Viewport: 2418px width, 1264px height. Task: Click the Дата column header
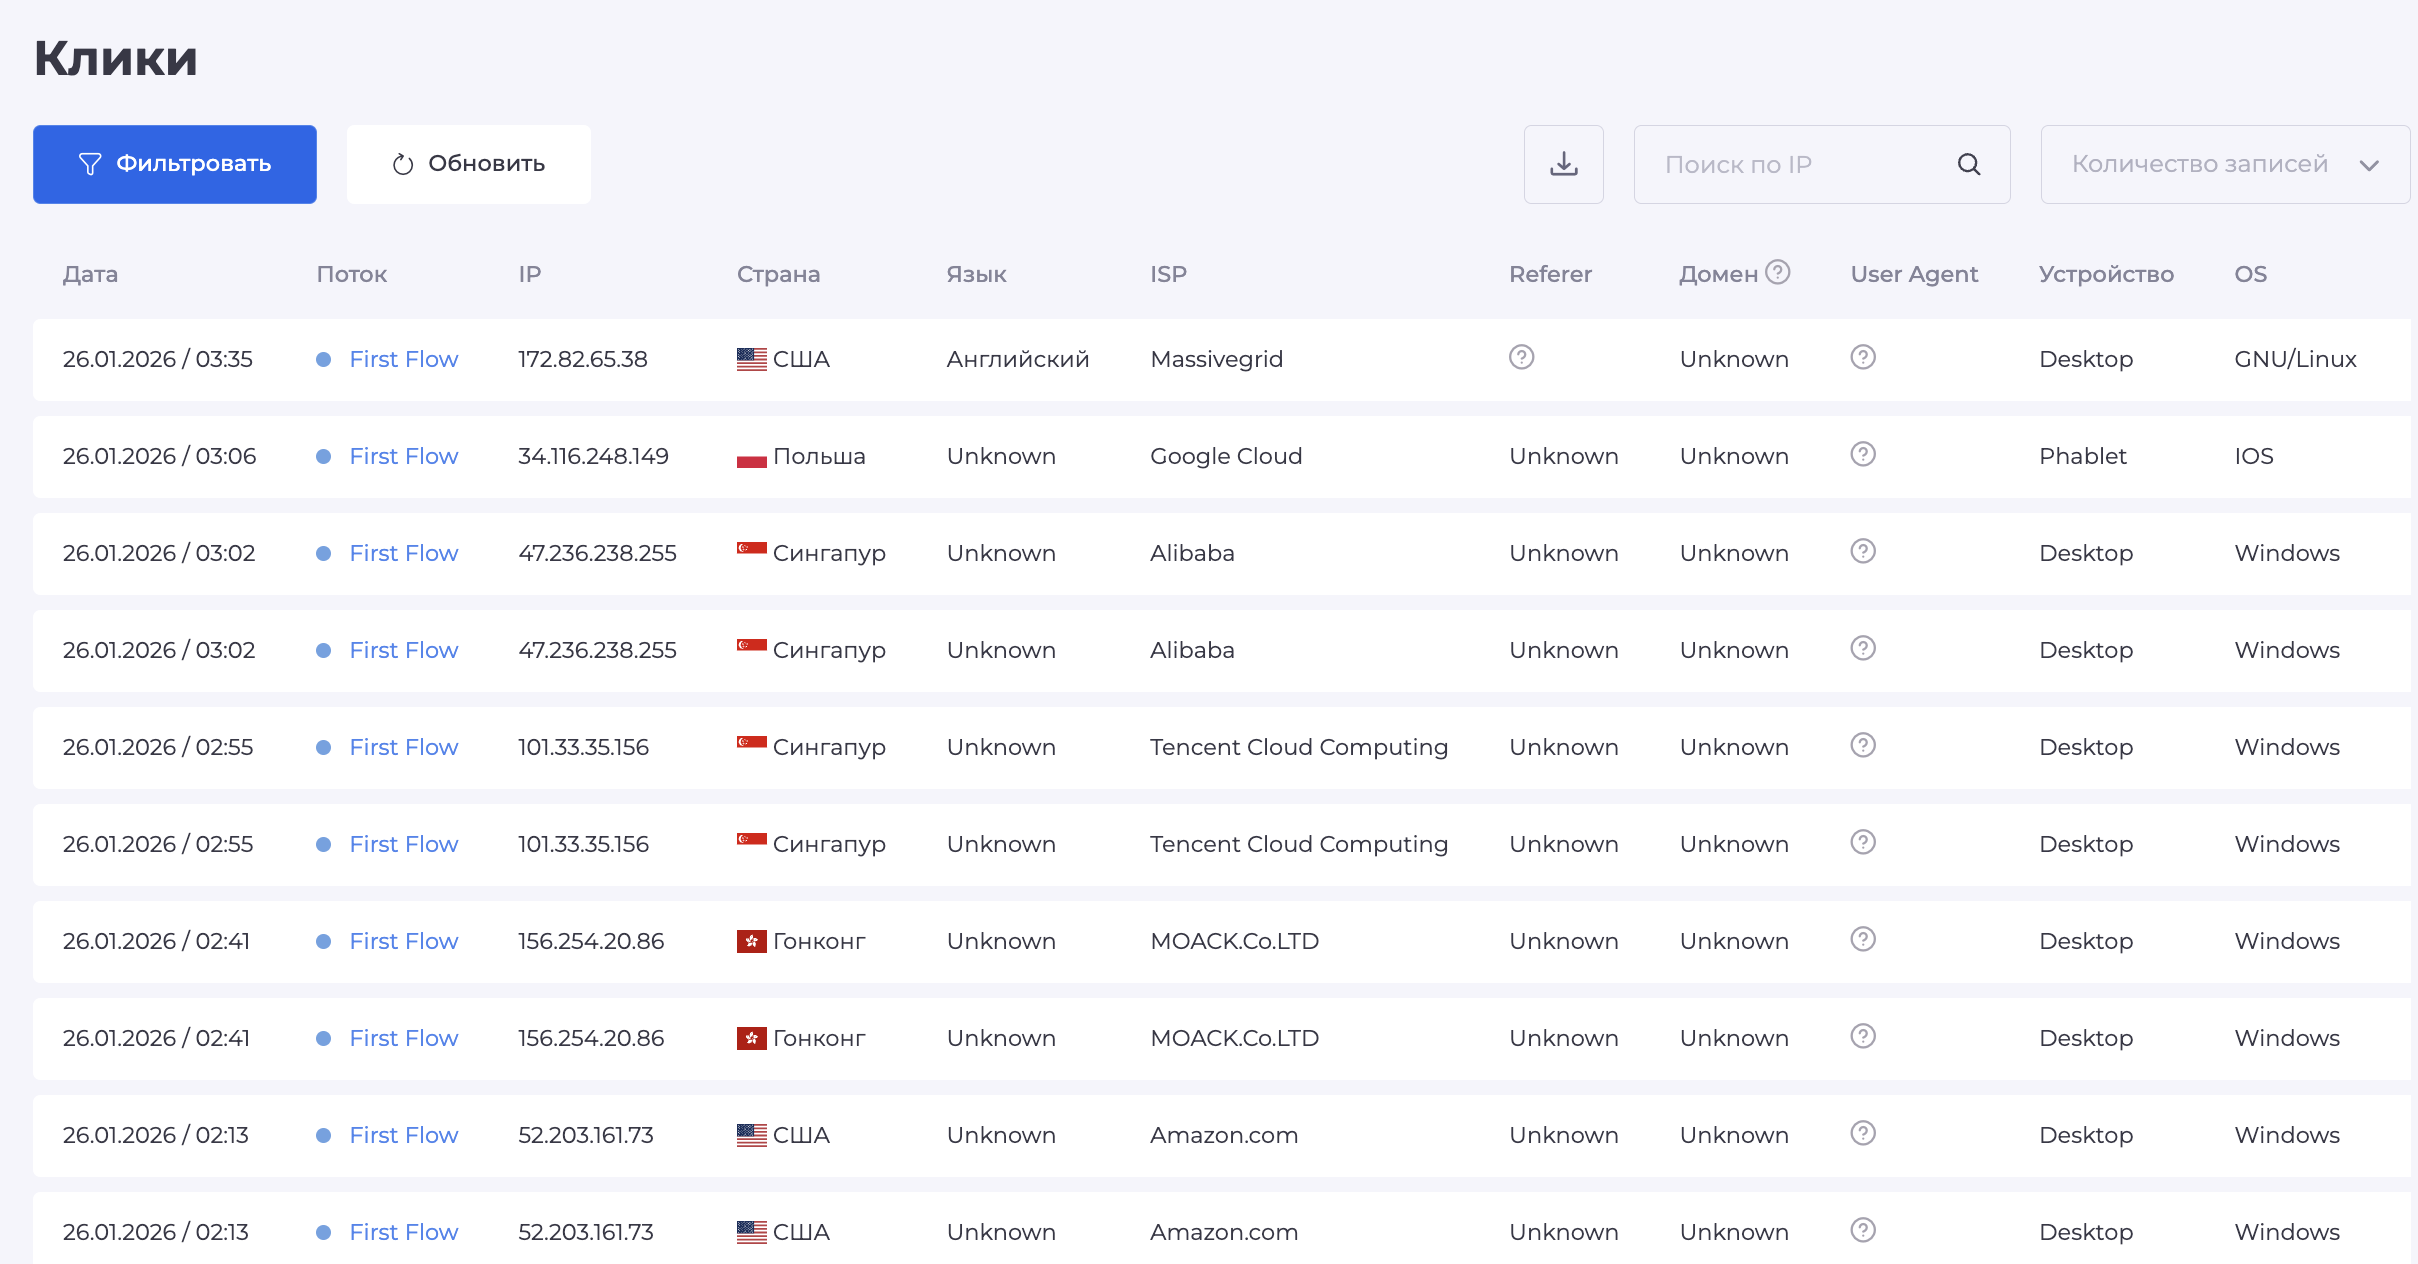coord(90,274)
